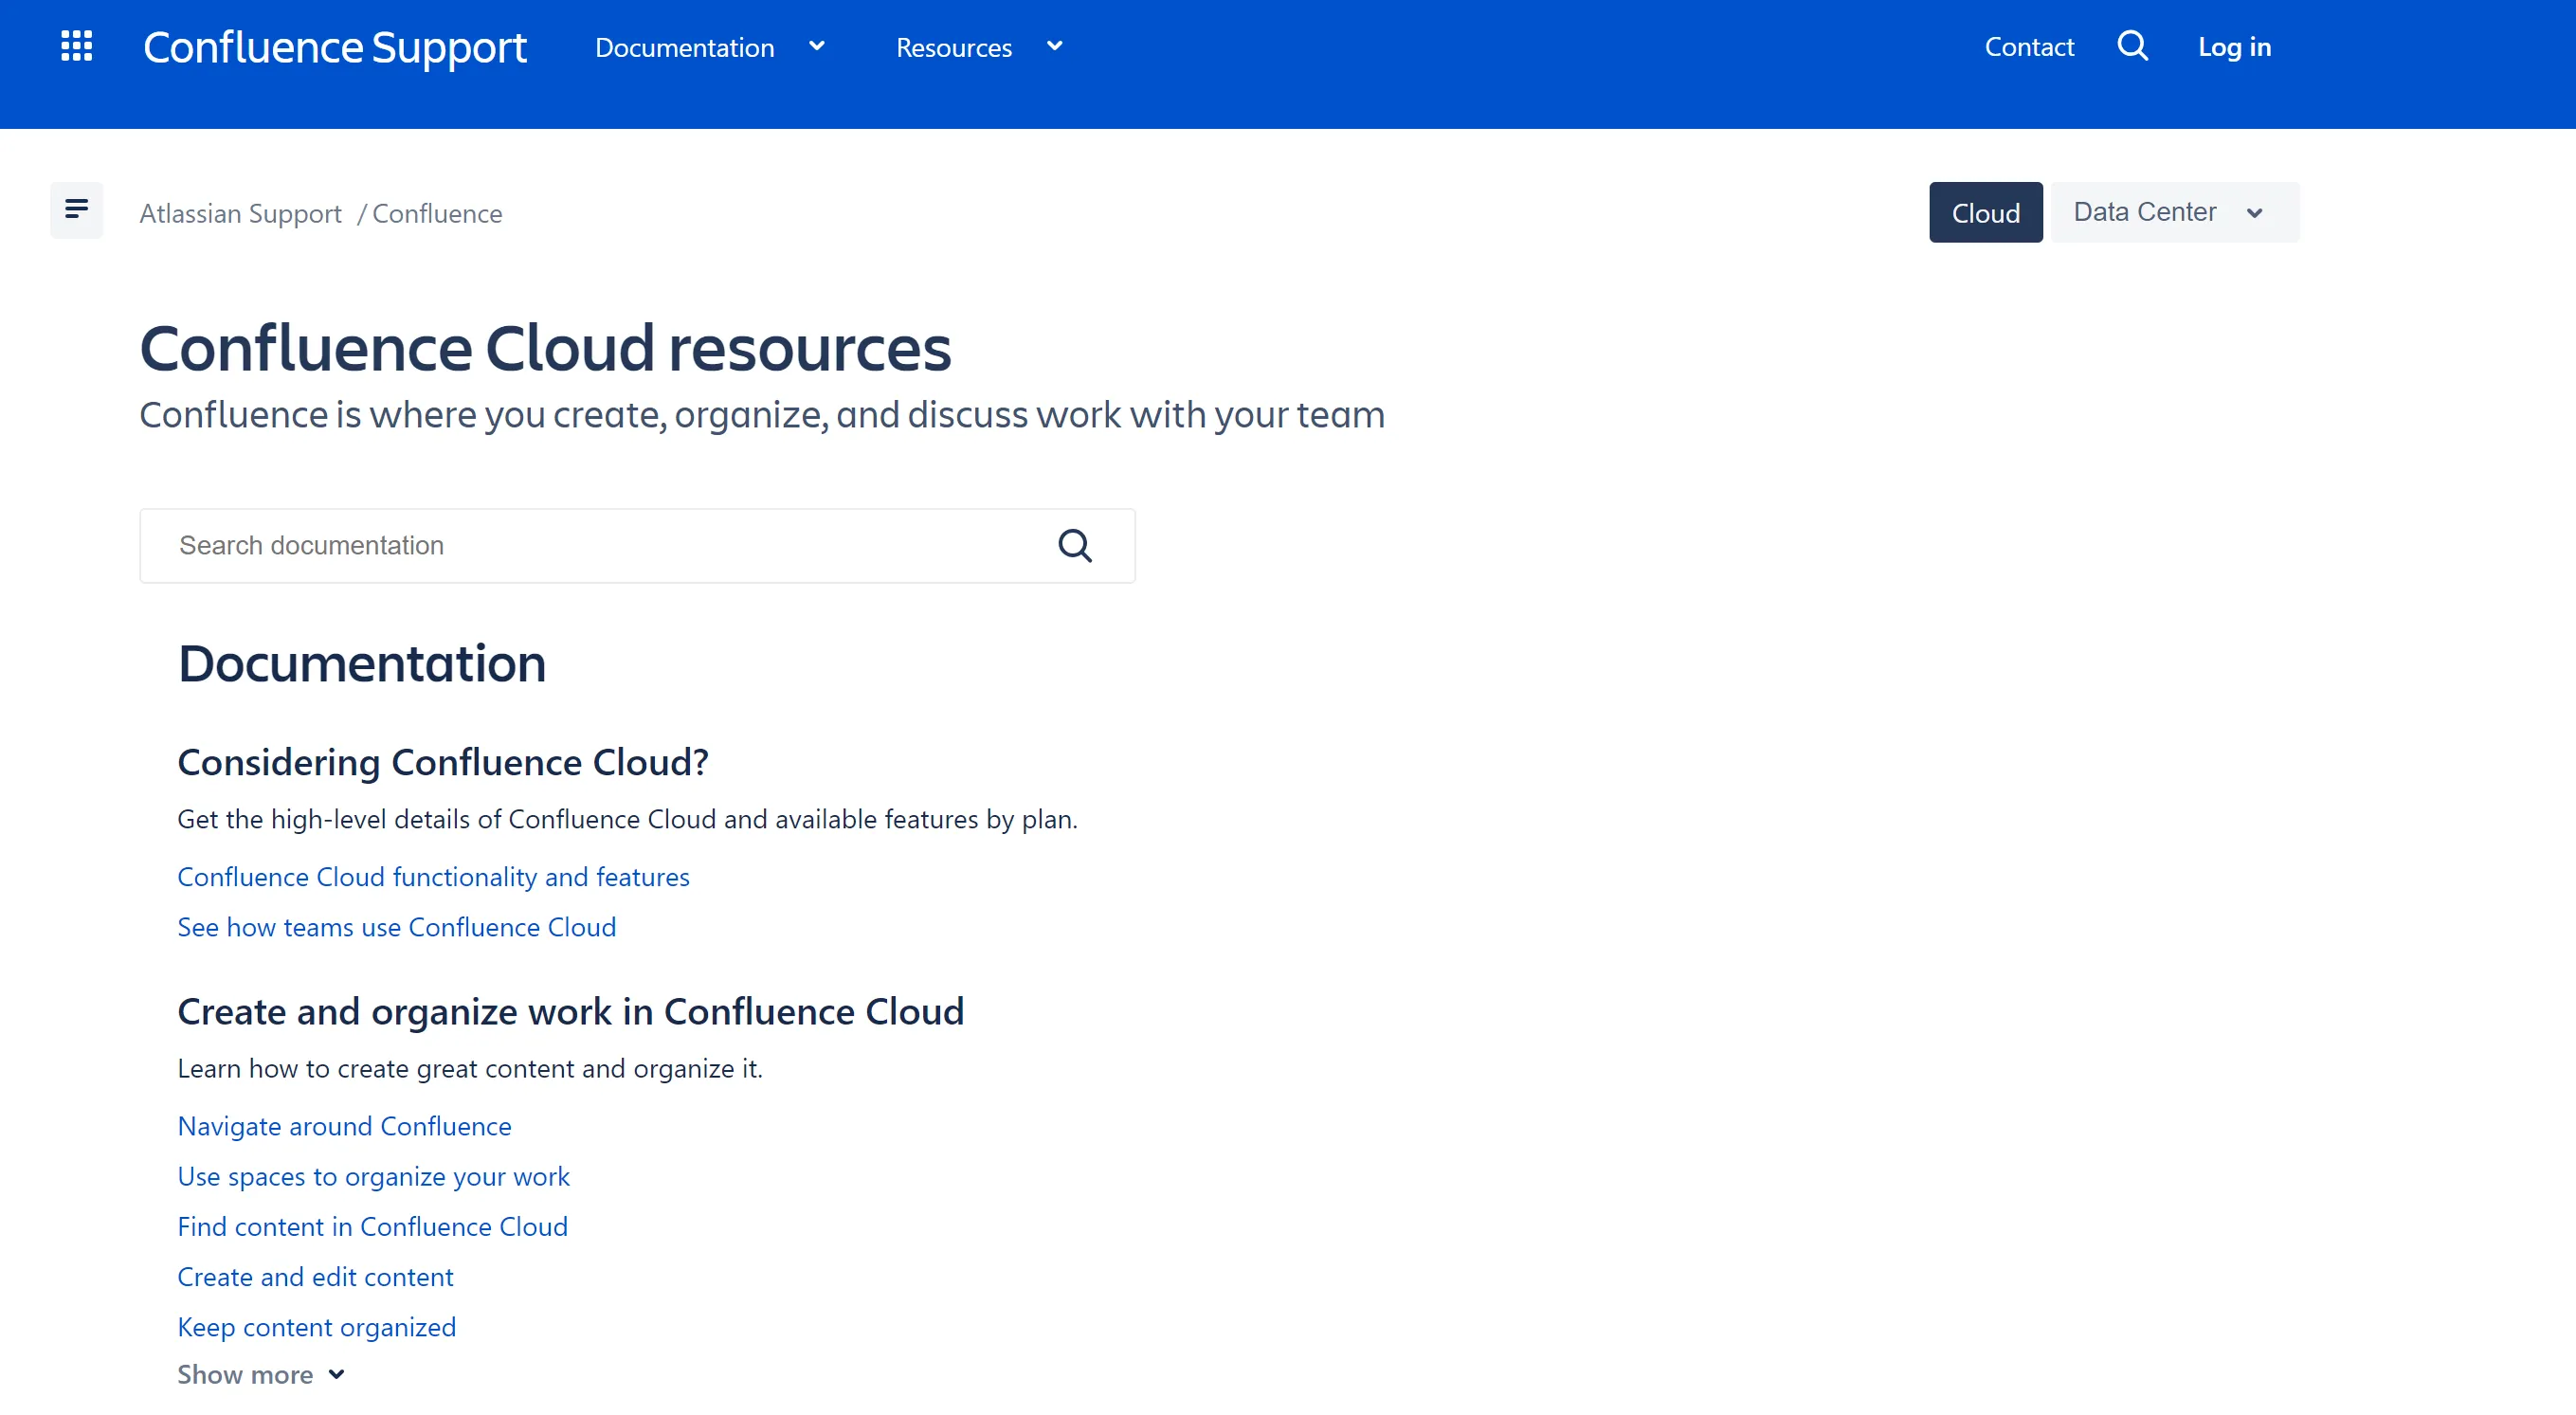Open the Confluence breadcrumb link
This screenshot has width=2576, height=1415.
[x=437, y=213]
